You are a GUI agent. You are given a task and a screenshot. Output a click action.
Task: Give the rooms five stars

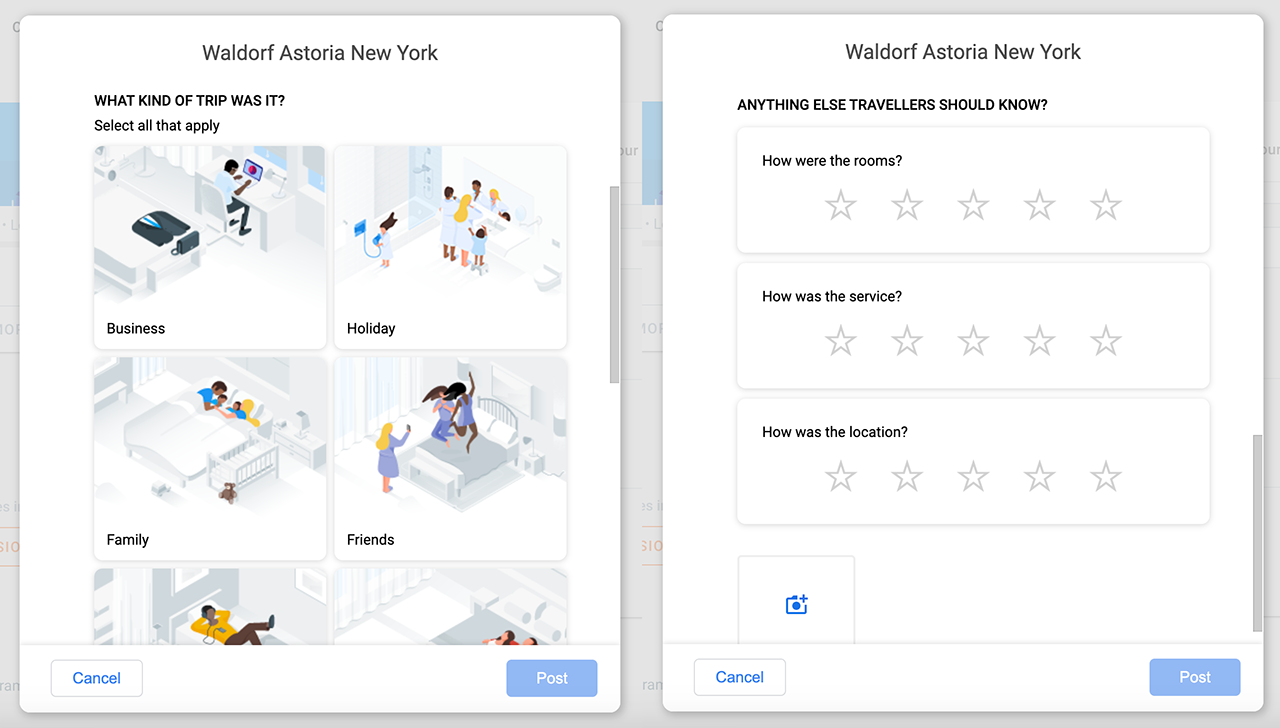click(1106, 206)
